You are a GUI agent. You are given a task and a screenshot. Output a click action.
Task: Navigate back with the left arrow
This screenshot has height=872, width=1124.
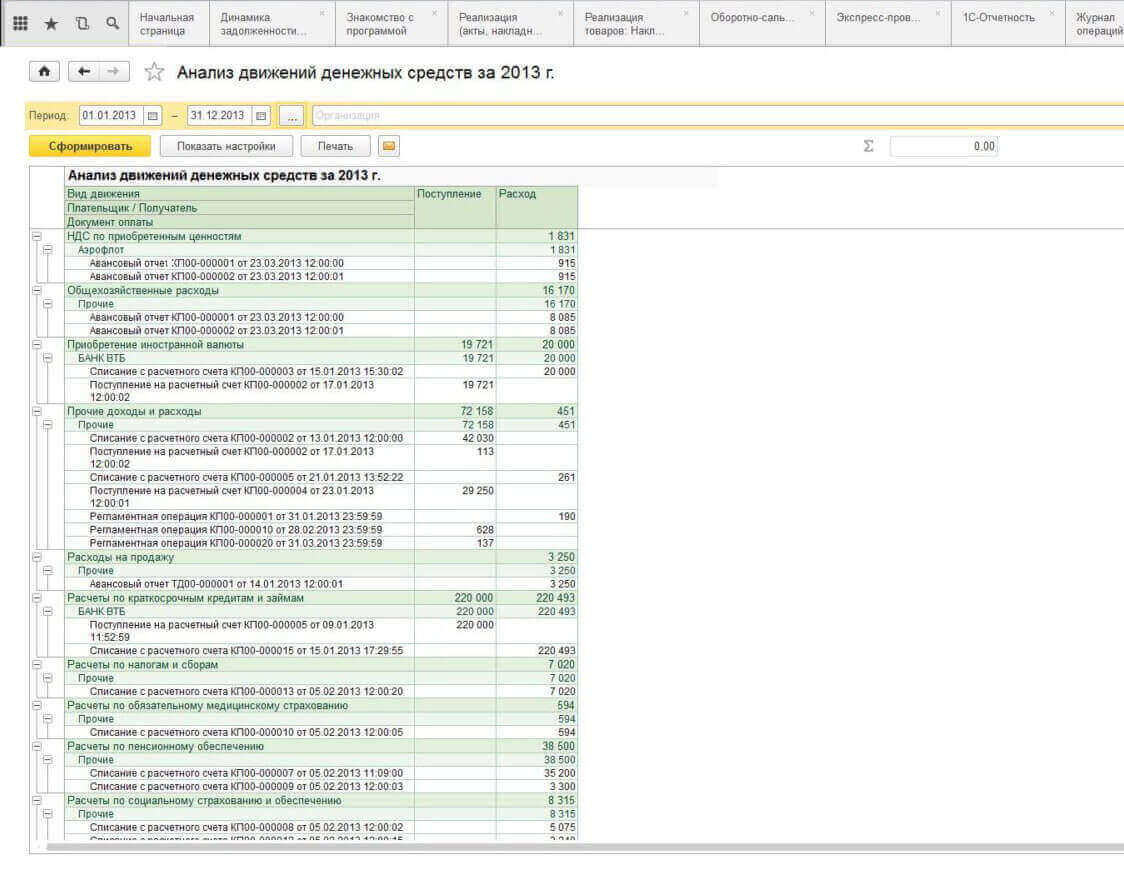84,72
